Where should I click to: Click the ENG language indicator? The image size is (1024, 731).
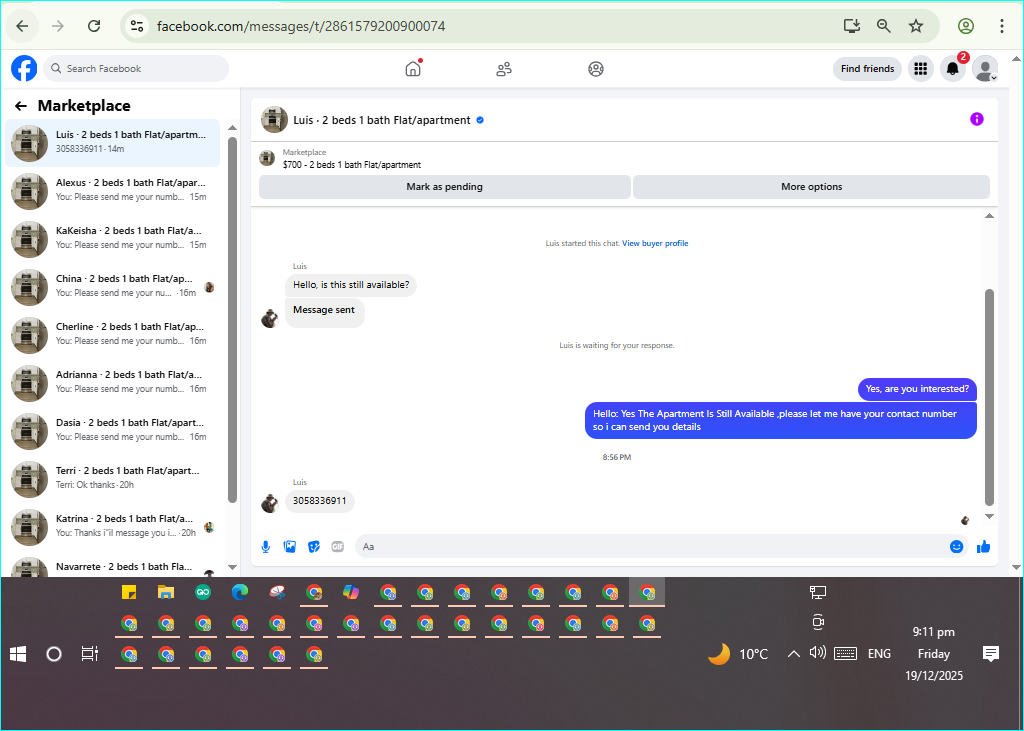(879, 654)
